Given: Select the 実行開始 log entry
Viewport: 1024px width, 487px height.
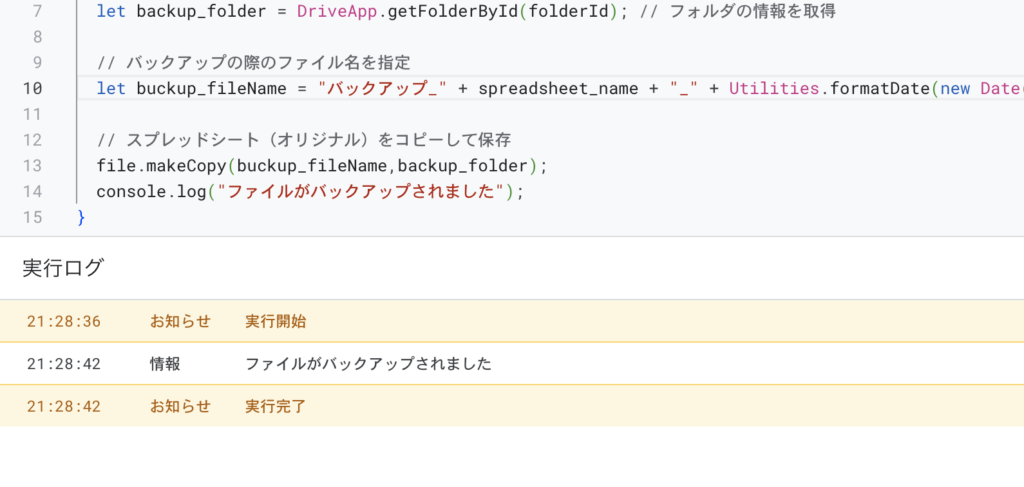Looking at the screenshot, I should pyautogui.click(x=276, y=321).
